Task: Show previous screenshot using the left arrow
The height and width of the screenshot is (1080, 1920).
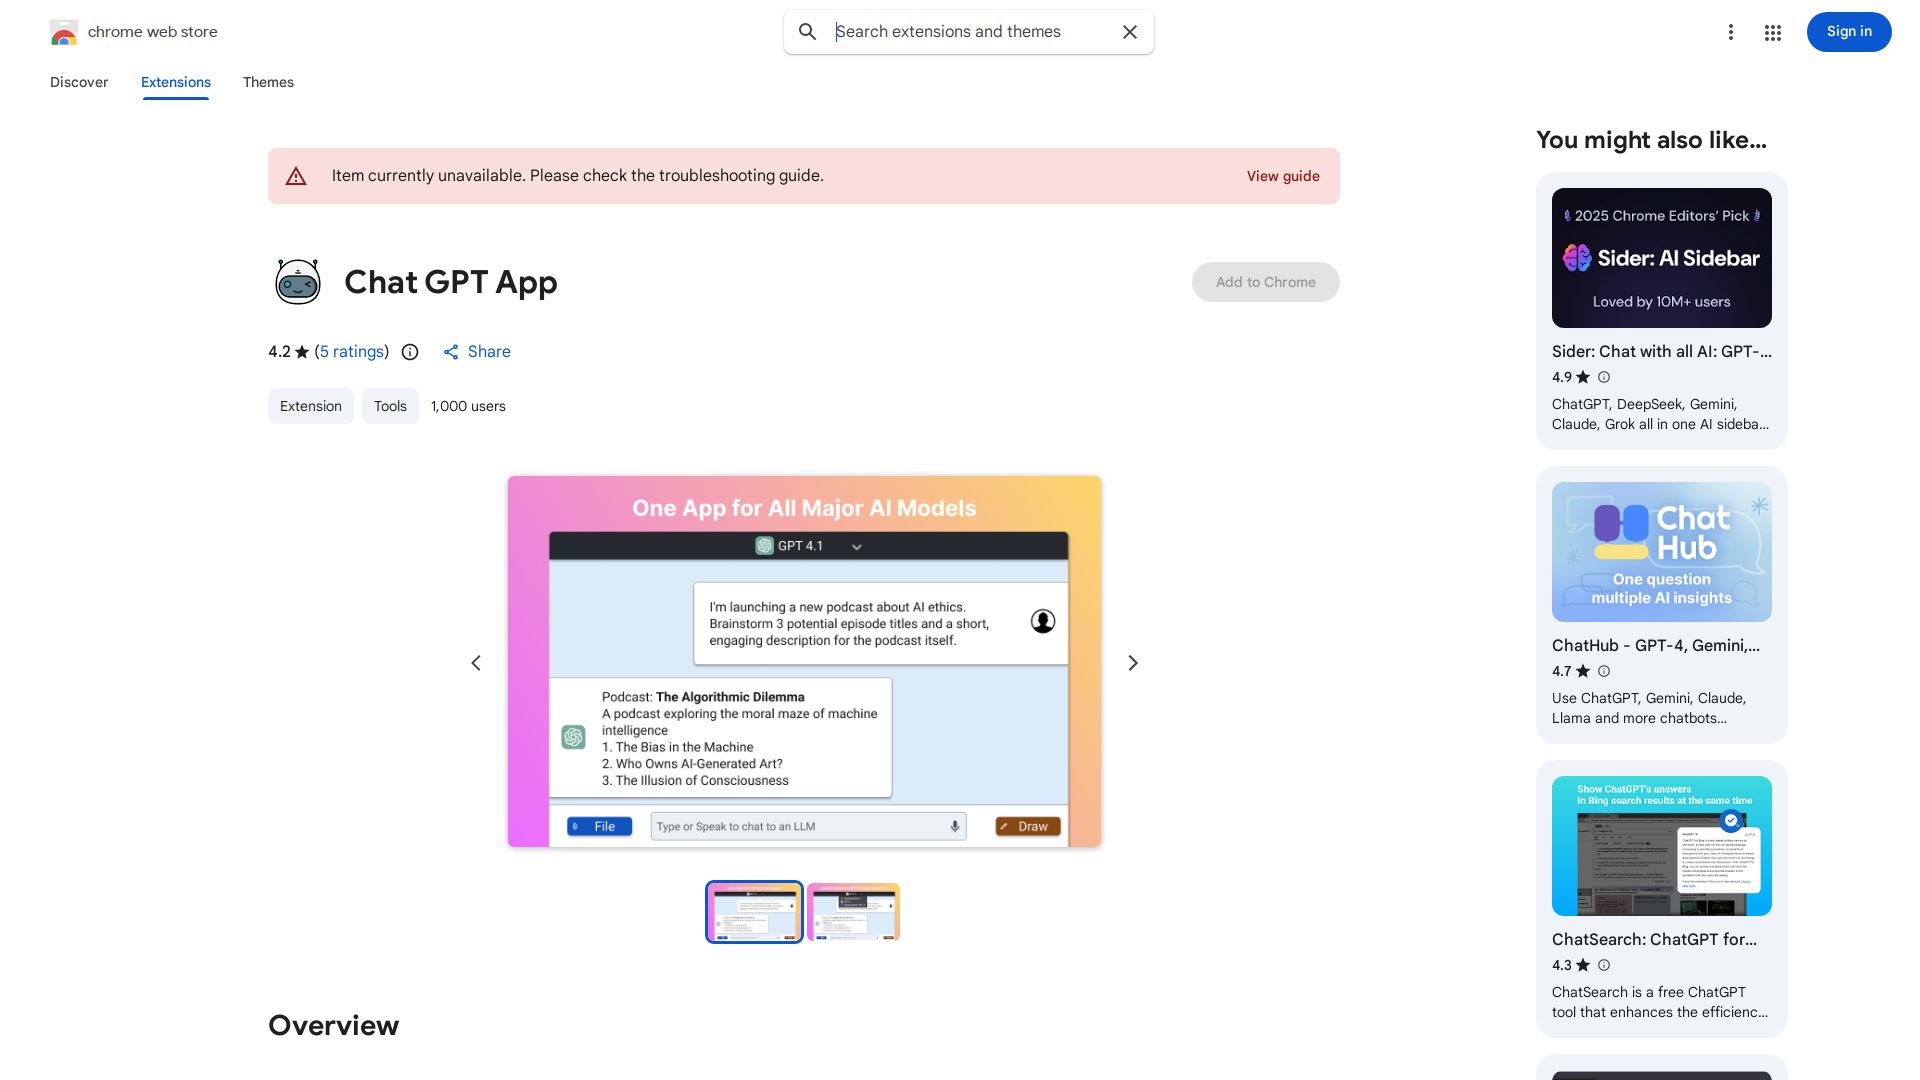Action: click(476, 662)
